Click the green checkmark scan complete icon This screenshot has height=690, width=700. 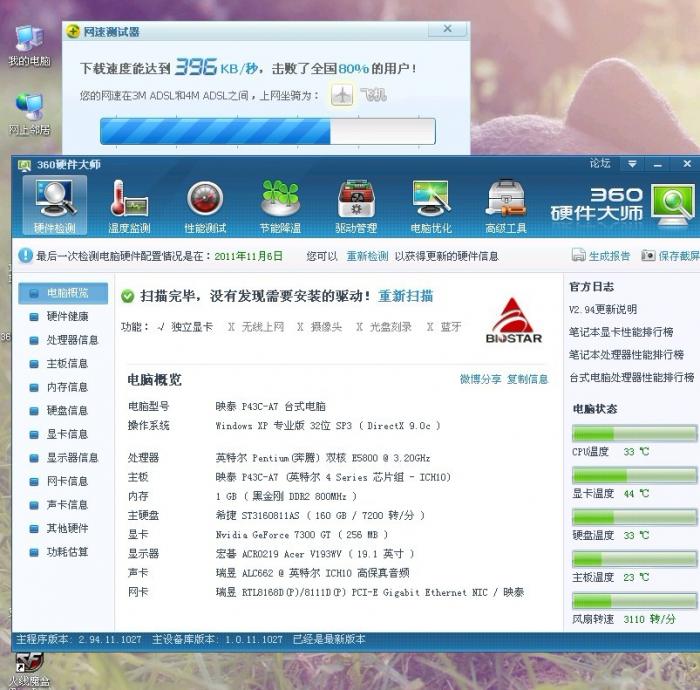[x=128, y=296]
